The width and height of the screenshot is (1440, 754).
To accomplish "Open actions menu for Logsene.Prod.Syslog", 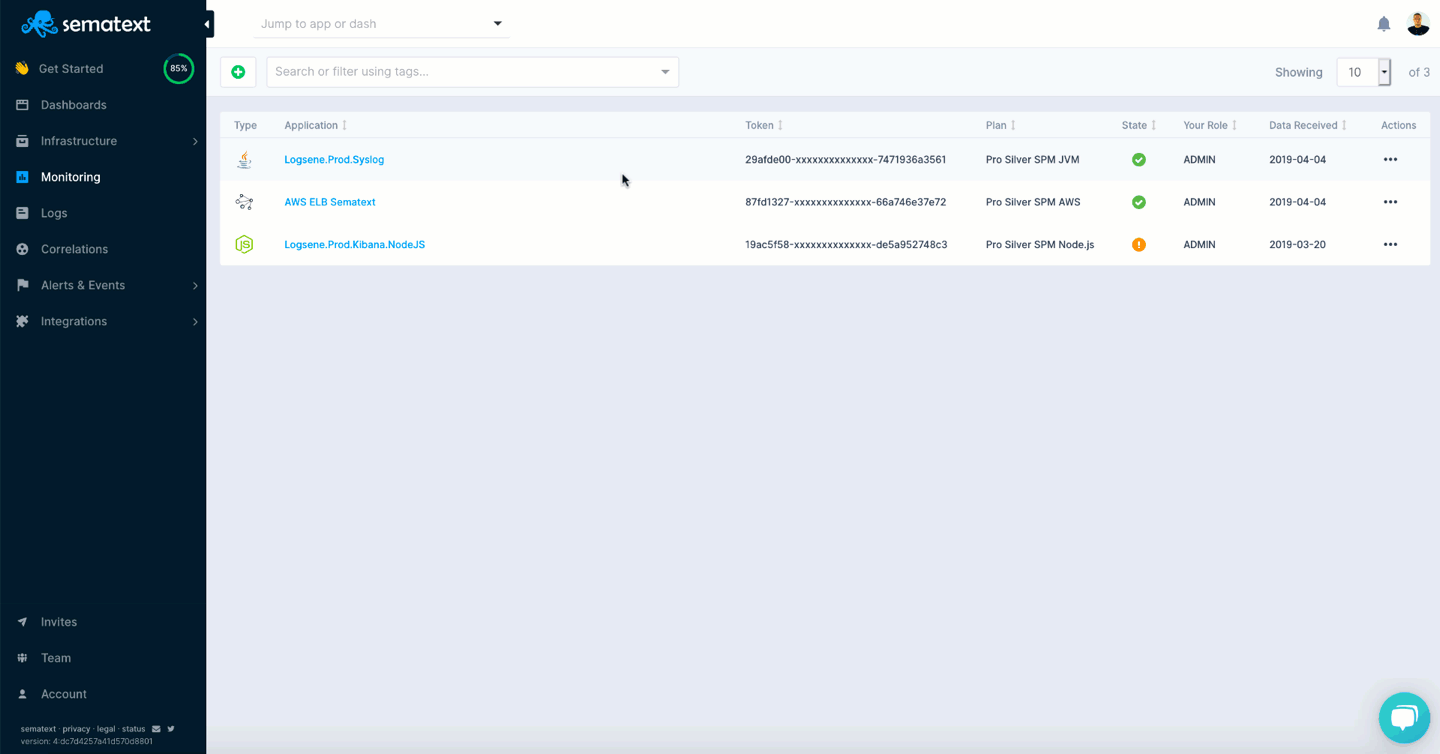I will (1390, 160).
